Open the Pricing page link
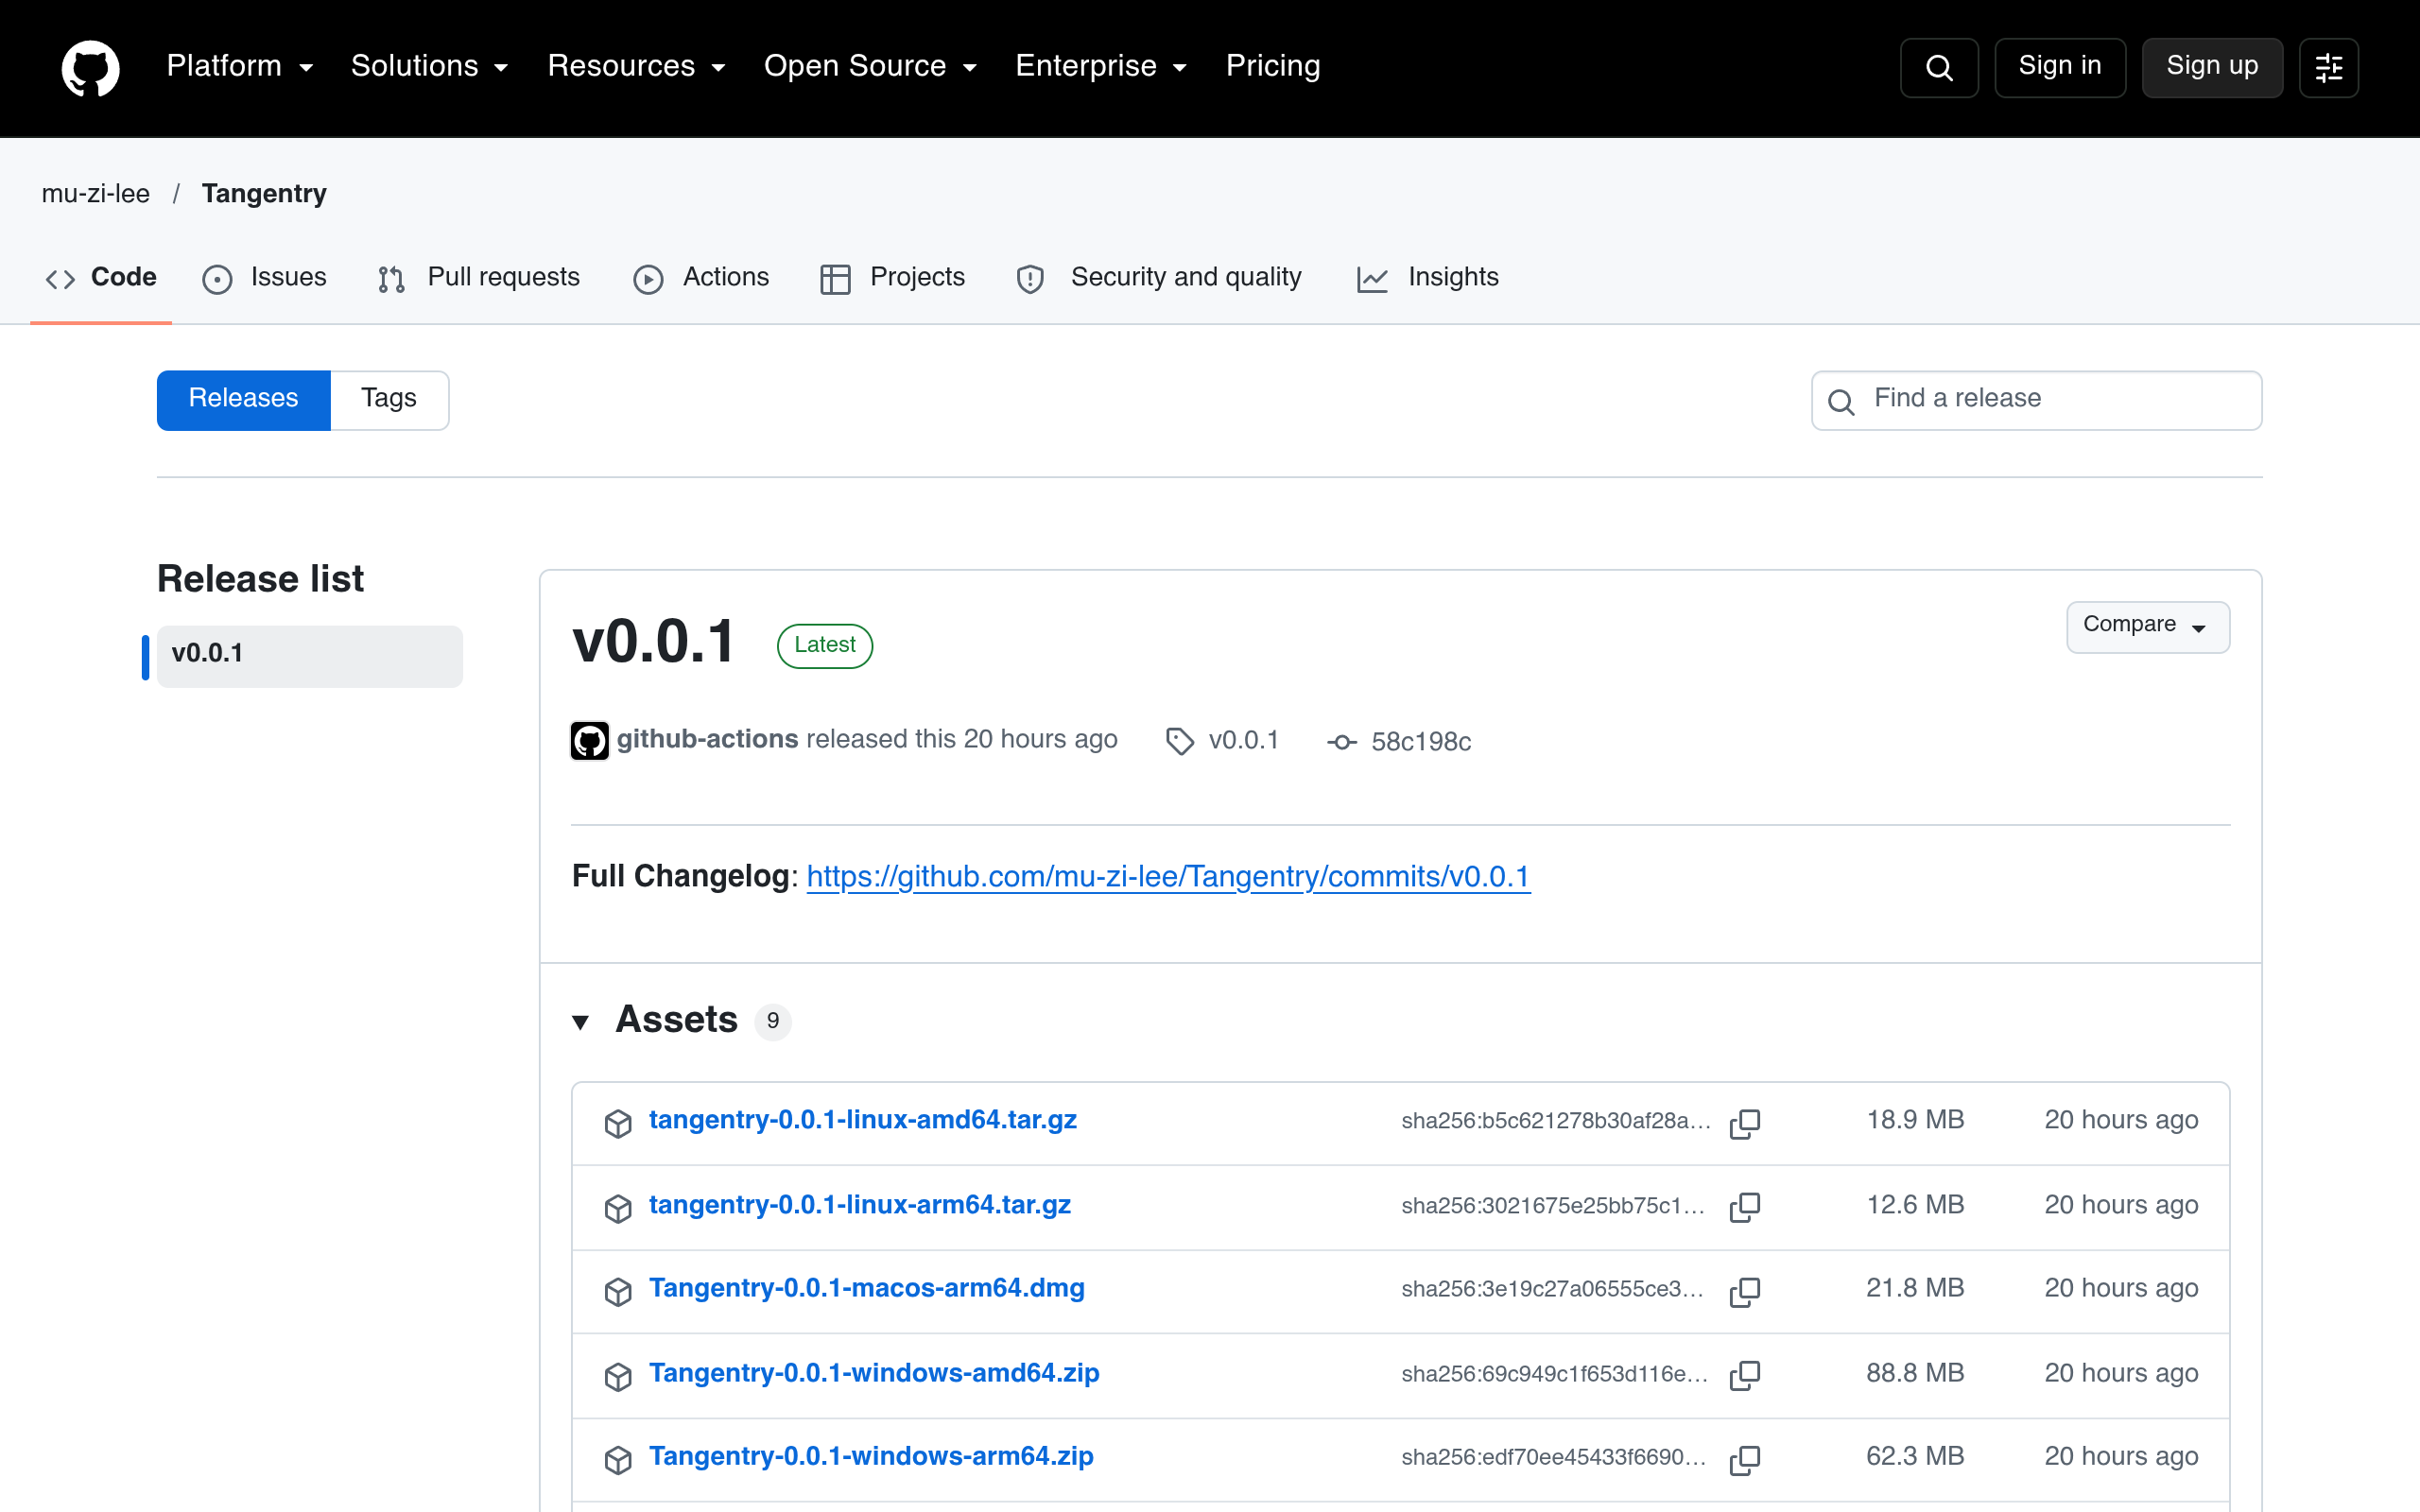The width and height of the screenshot is (2420, 1512). tap(1273, 66)
